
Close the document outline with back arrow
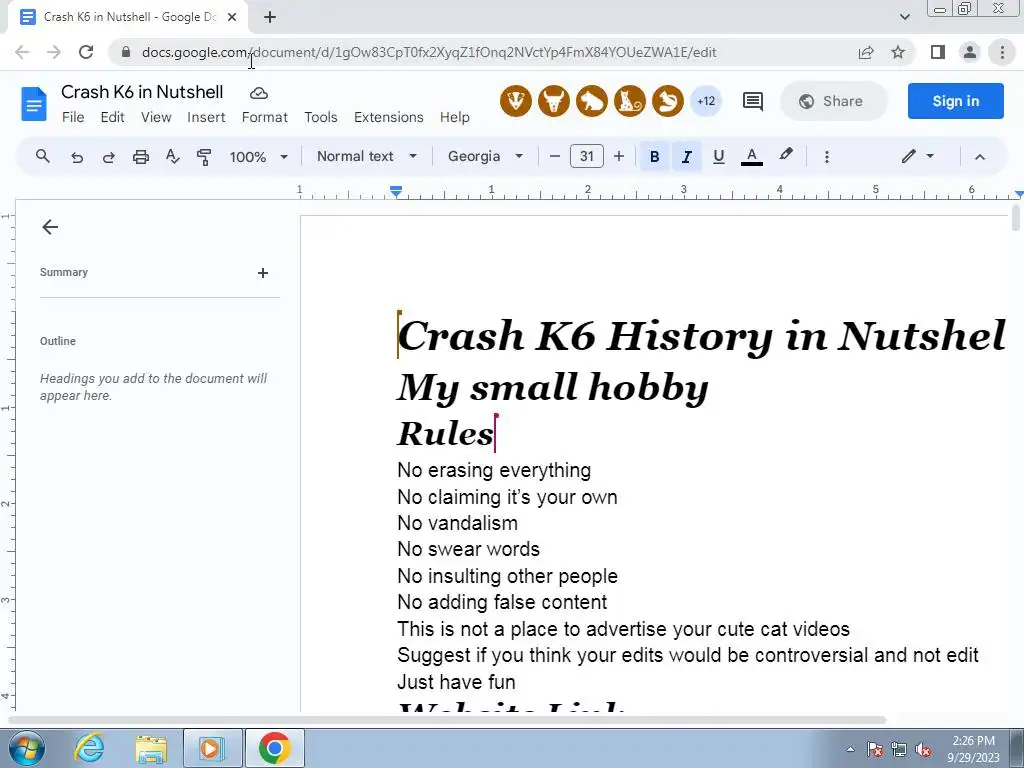[x=50, y=227]
